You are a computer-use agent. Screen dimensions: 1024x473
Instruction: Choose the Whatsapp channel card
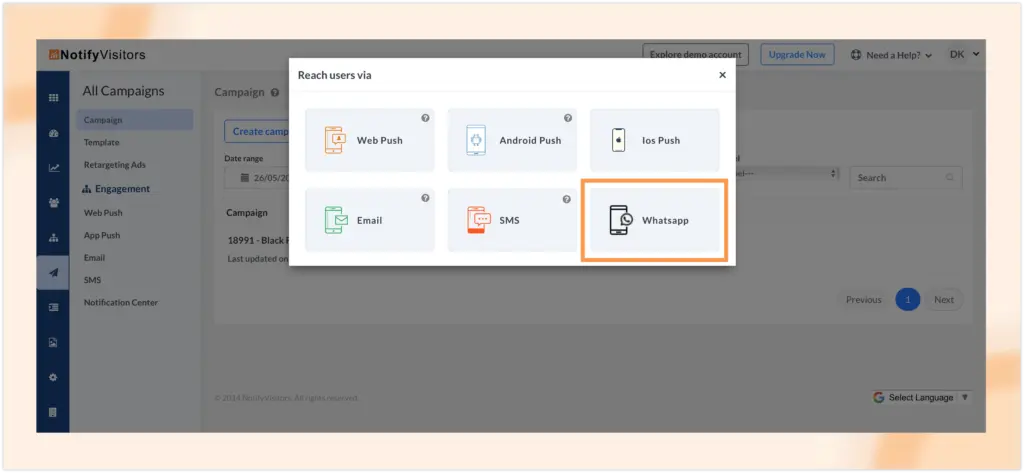(x=654, y=220)
